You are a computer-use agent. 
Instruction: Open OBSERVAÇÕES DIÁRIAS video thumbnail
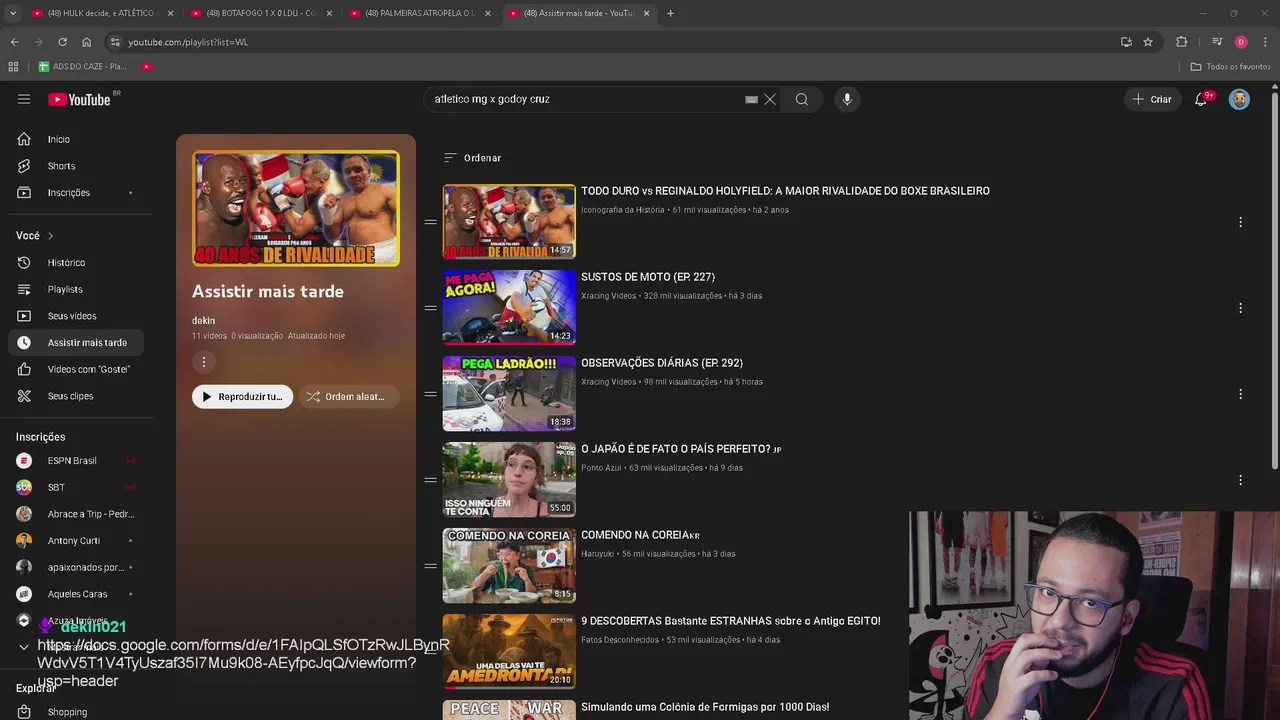[x=509, y=394]
